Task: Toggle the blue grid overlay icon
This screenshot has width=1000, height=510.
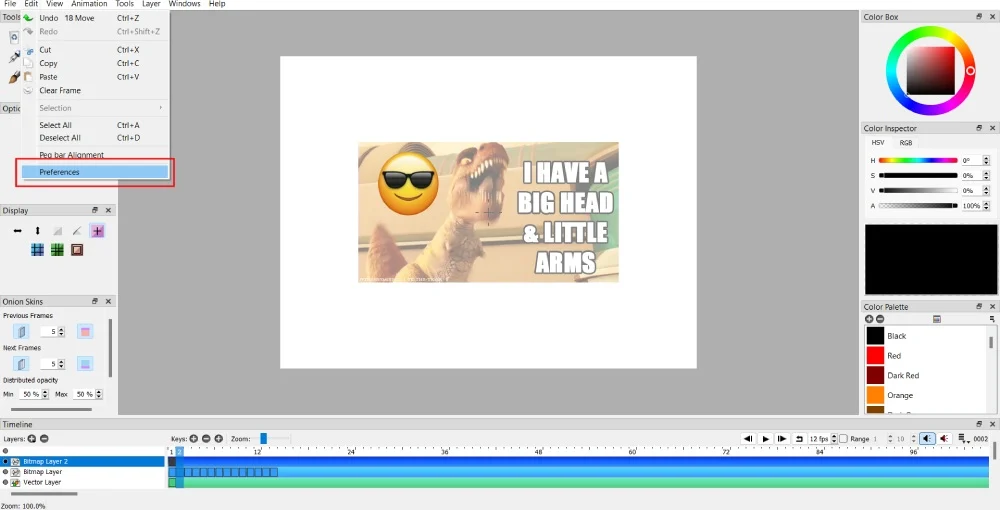Action: tap(37, 250)
